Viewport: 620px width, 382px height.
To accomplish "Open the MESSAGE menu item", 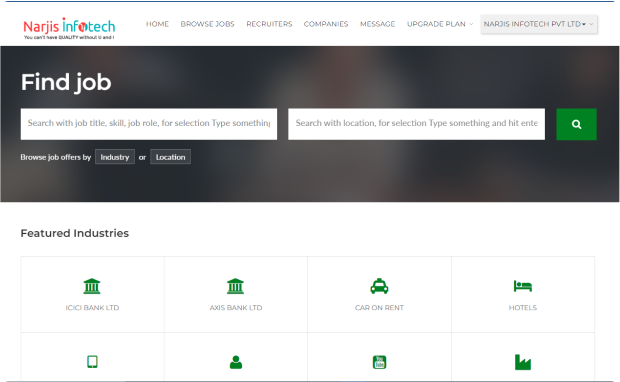I will point(378,24).
